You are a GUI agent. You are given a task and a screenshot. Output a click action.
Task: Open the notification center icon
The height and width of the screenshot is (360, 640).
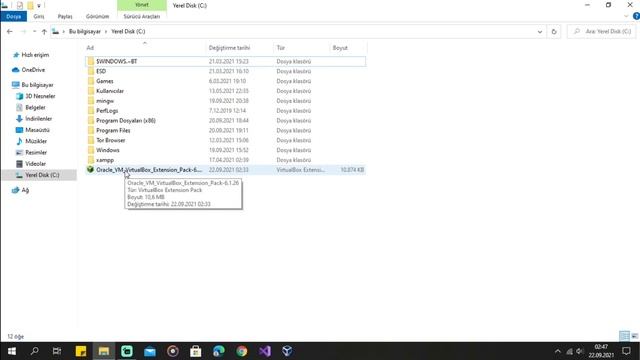626,351
